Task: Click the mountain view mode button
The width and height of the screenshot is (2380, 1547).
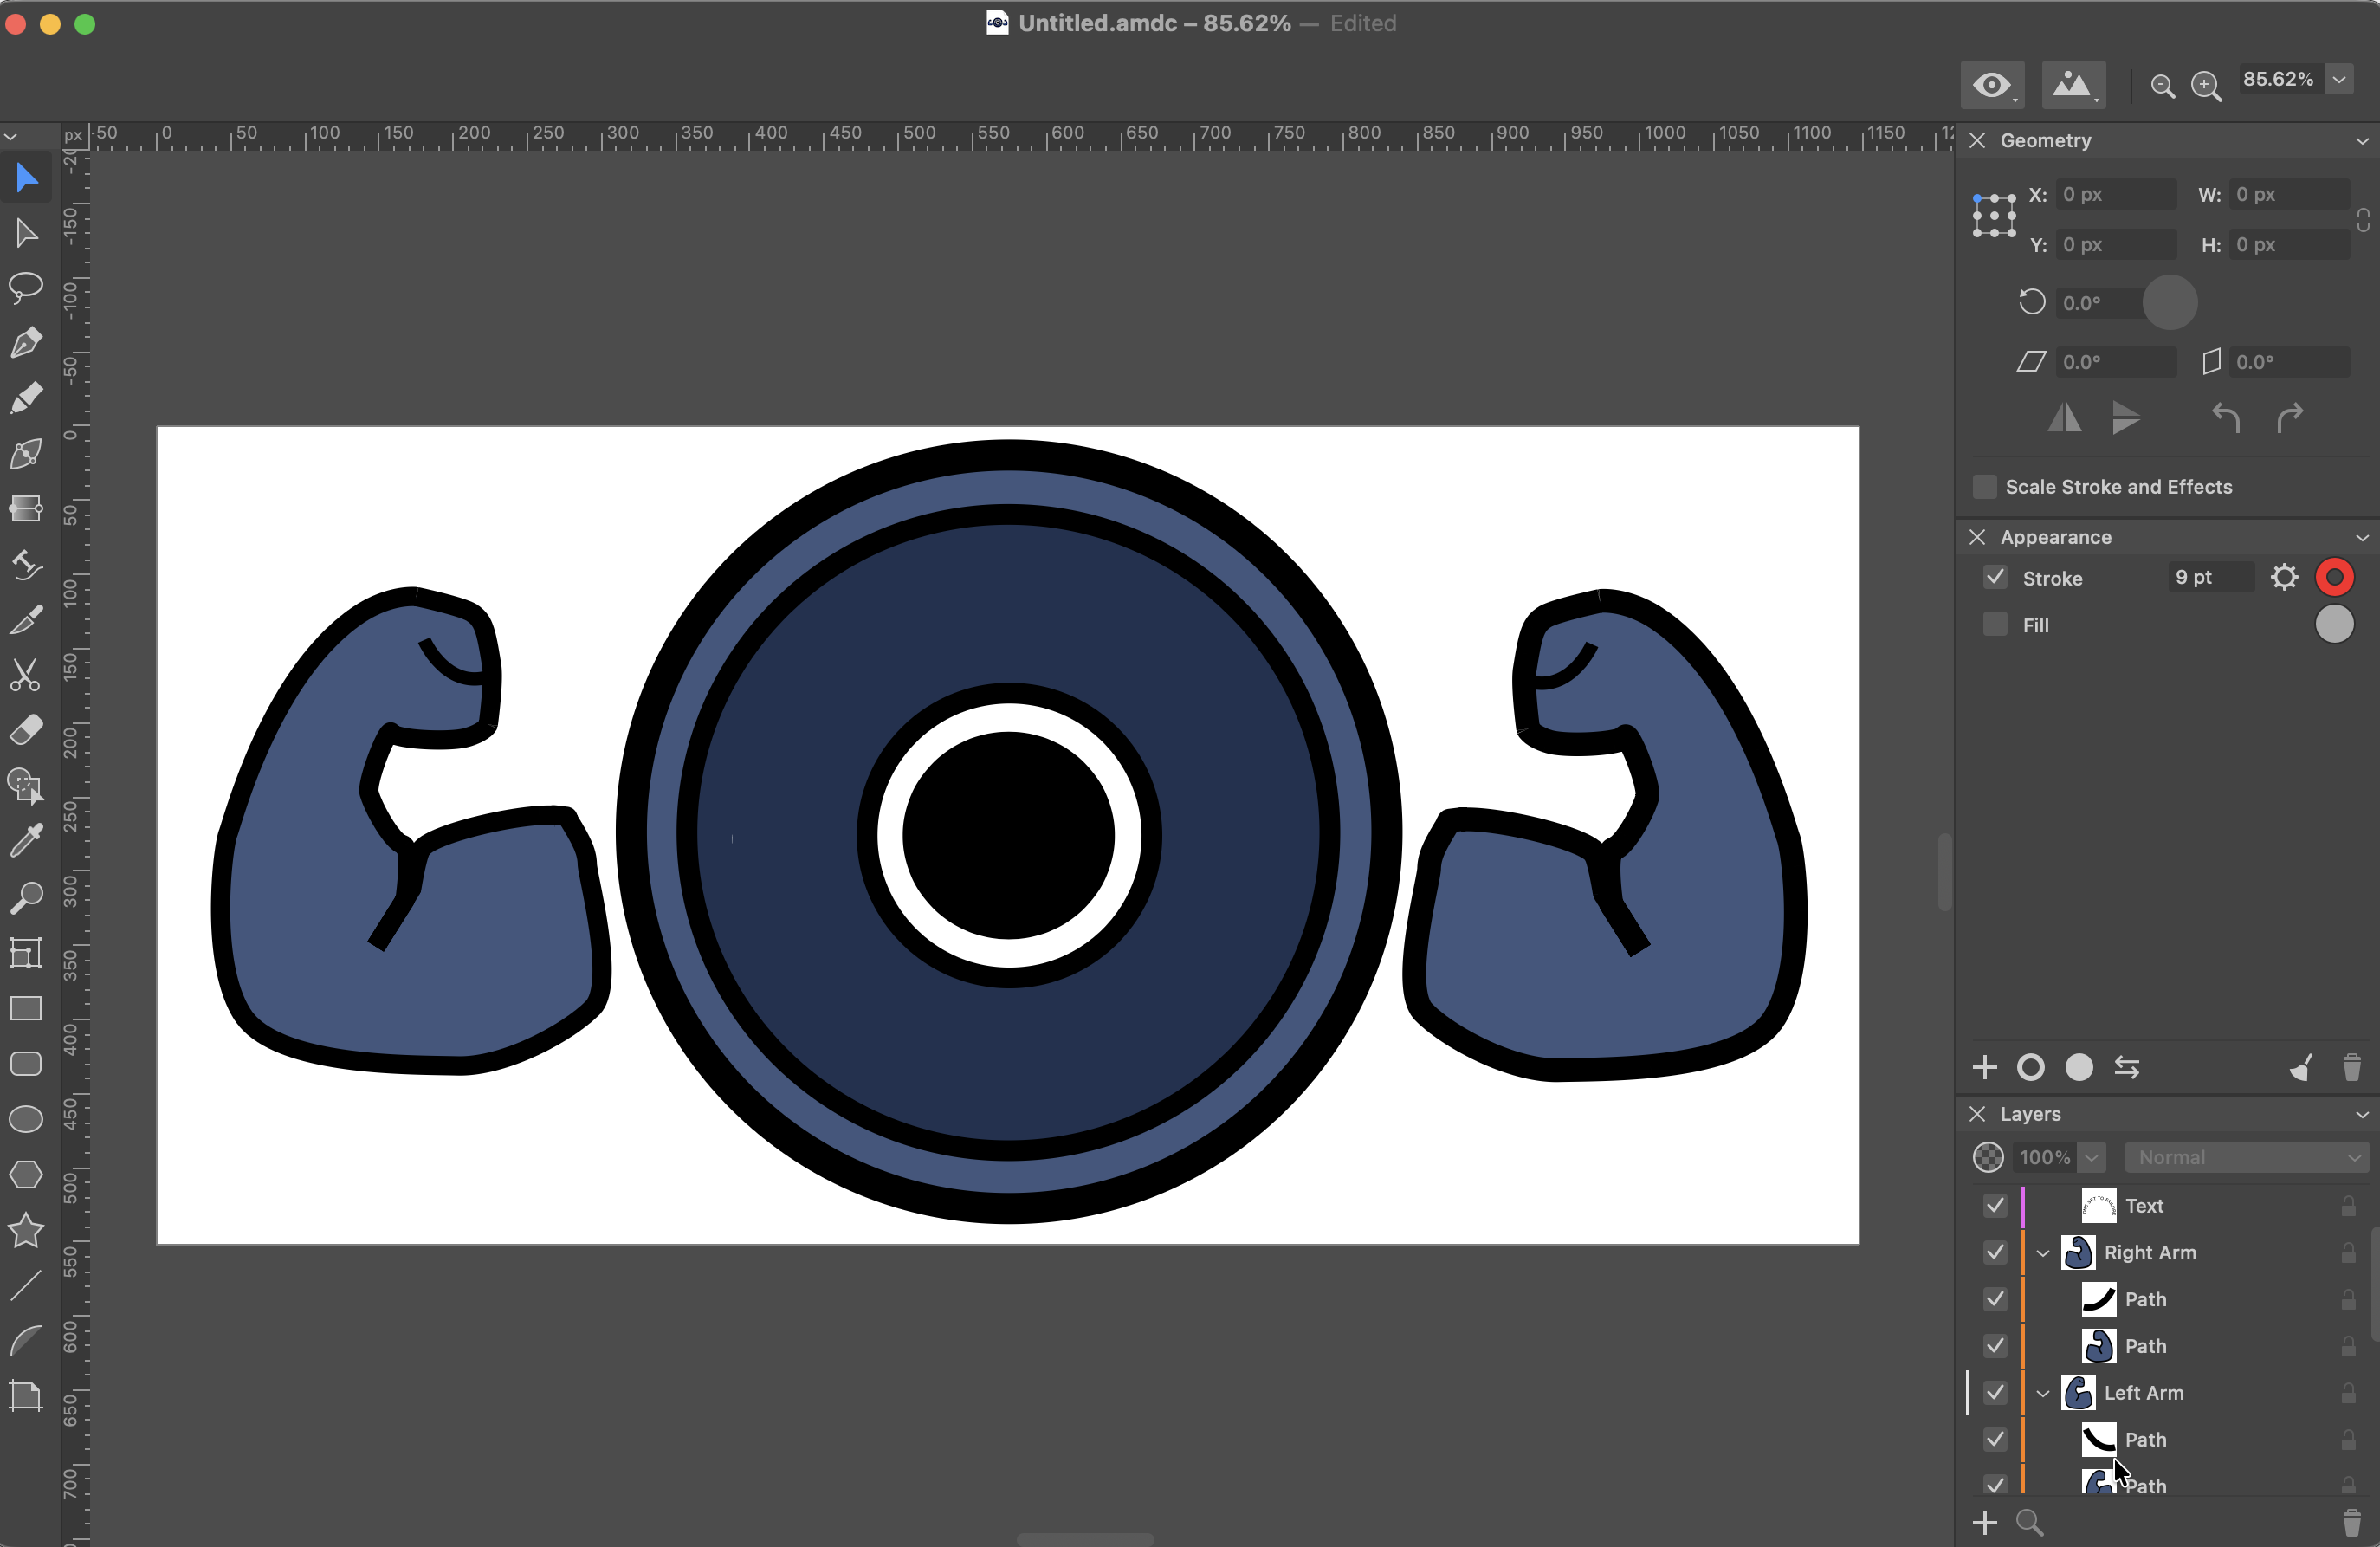Action: [x=2073, y=85]
